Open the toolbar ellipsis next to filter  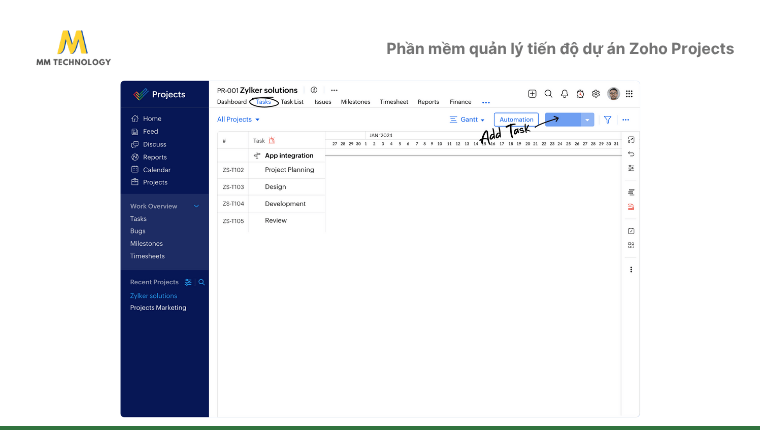coord(626,120)
